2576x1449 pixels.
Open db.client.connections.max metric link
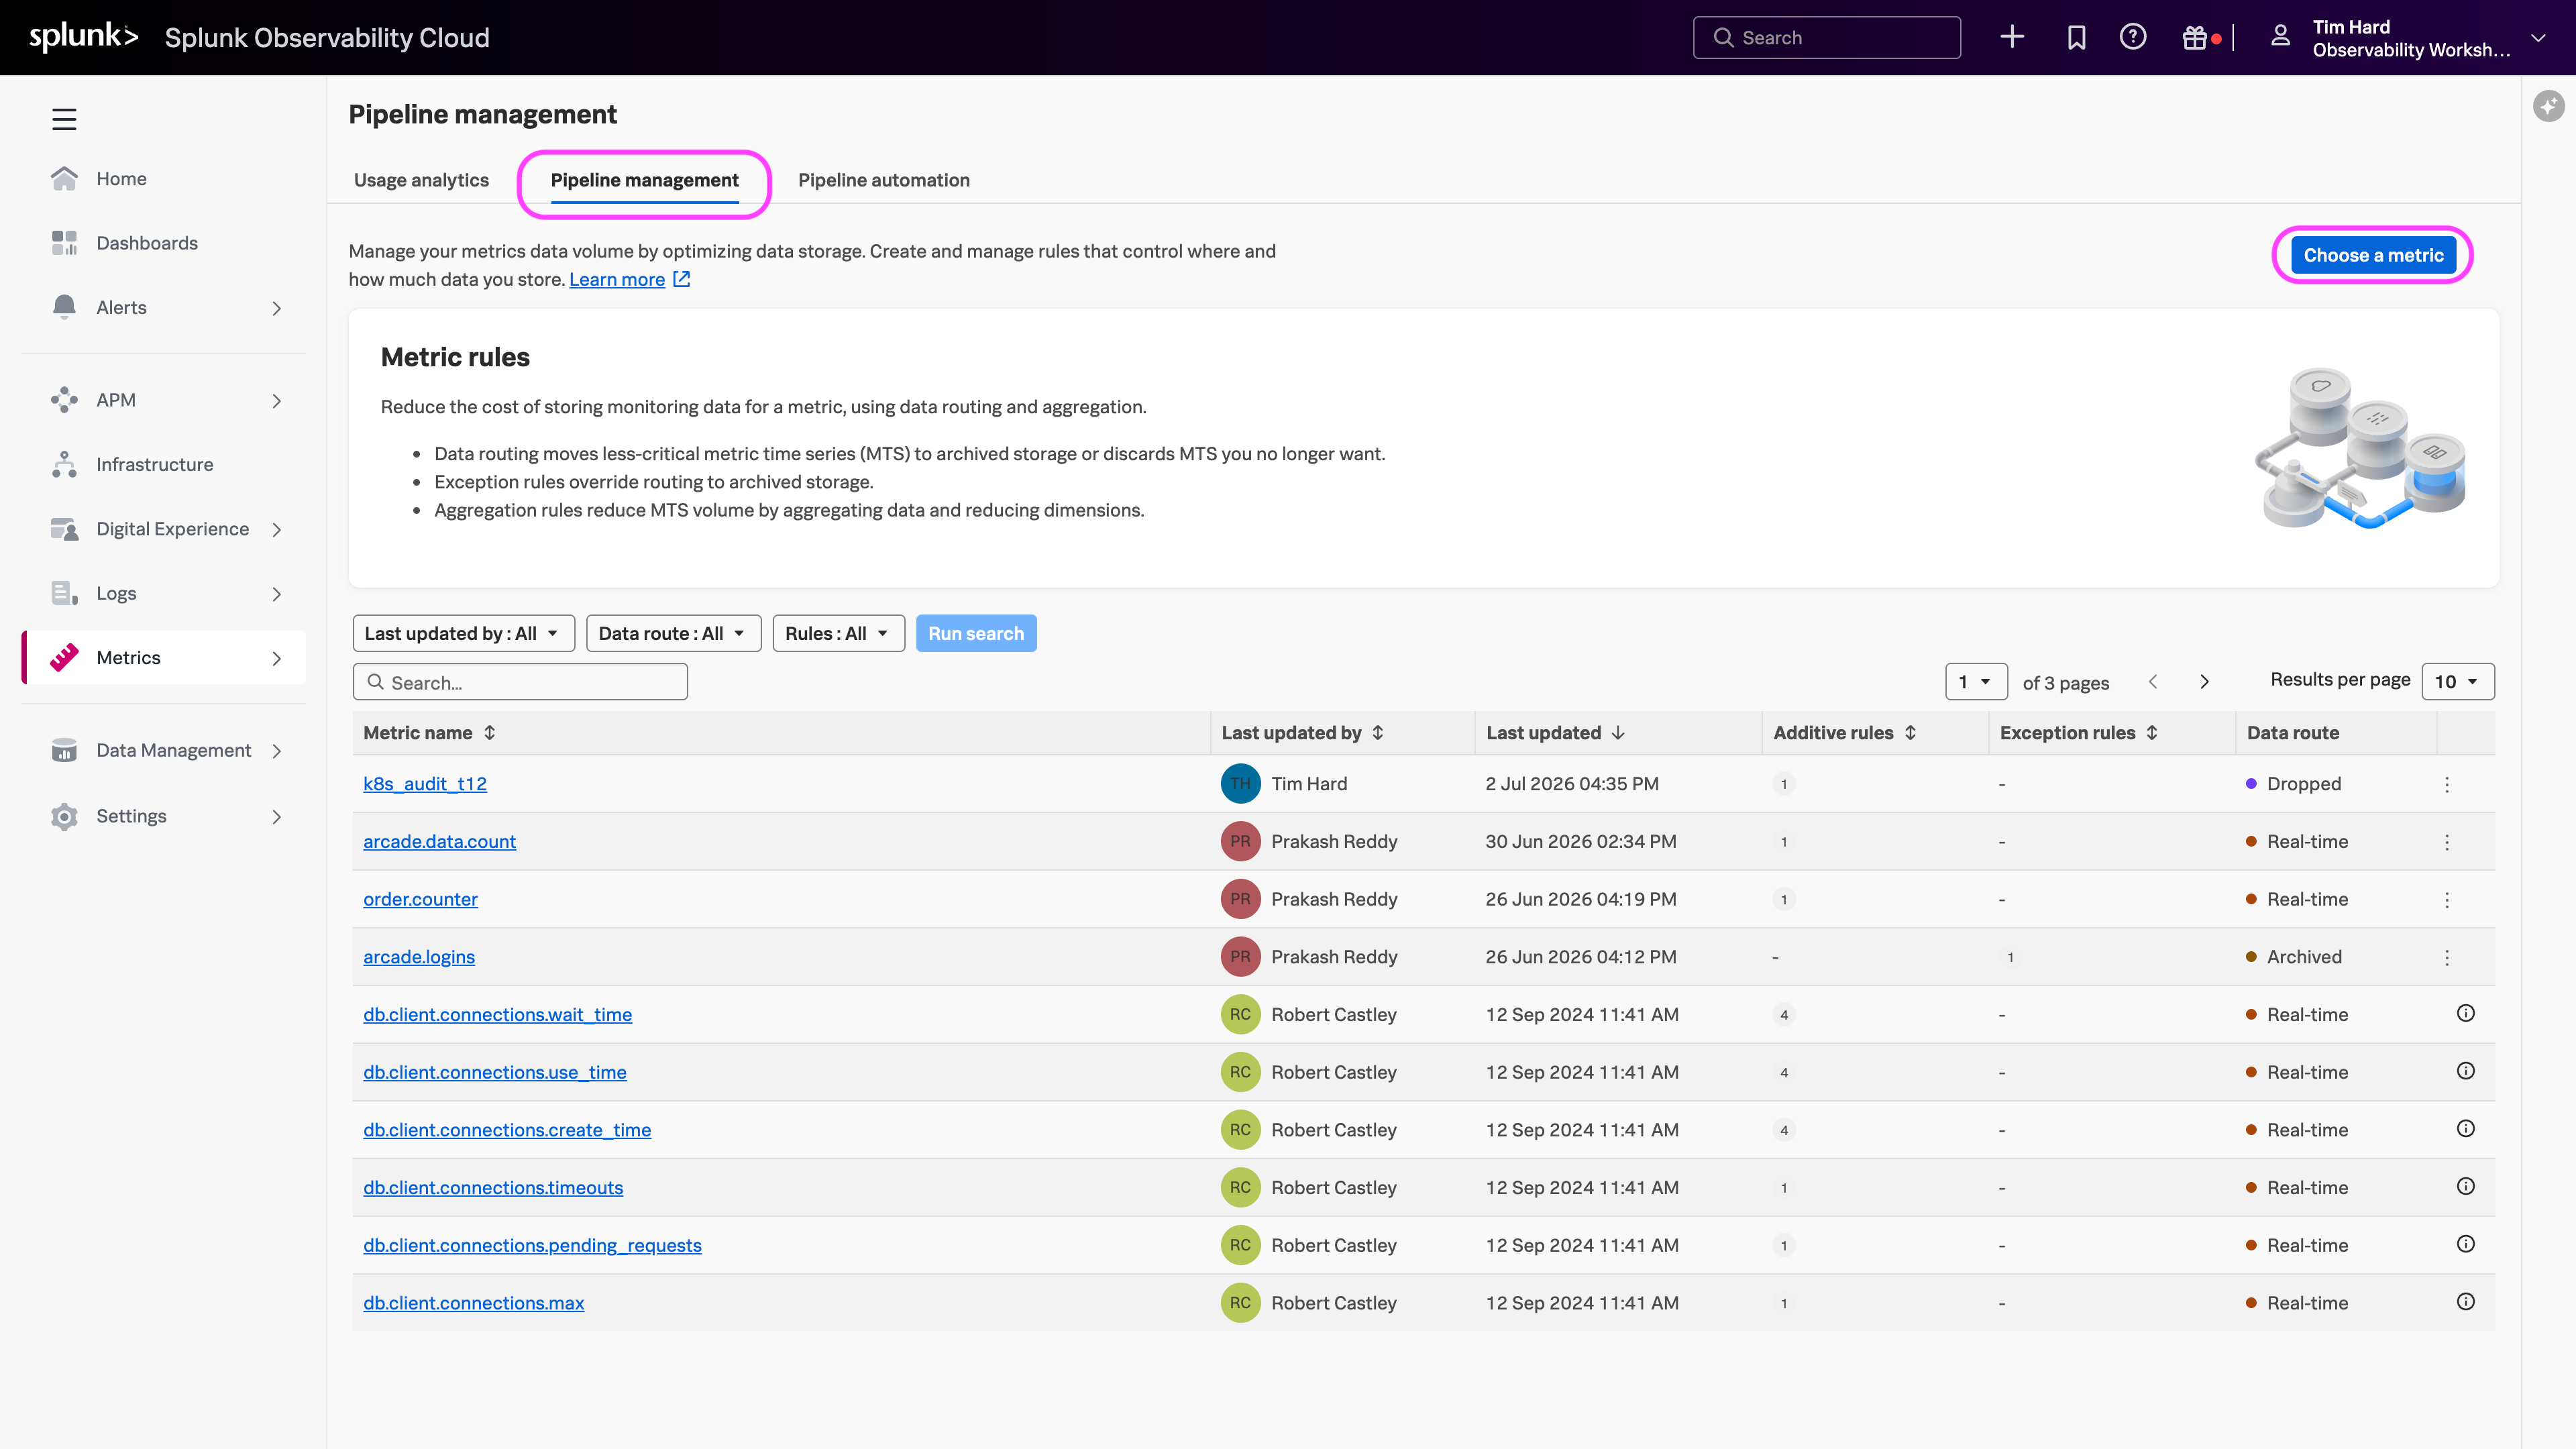(474, 1303)
